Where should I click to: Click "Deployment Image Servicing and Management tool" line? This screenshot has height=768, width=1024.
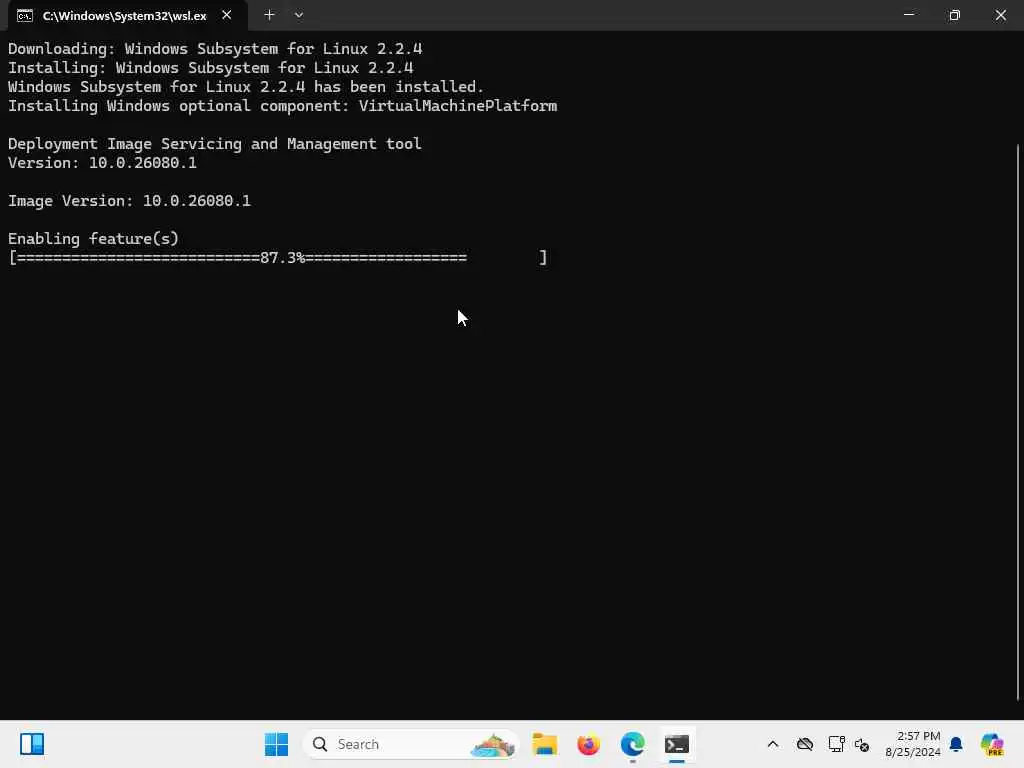pos(215,144)
